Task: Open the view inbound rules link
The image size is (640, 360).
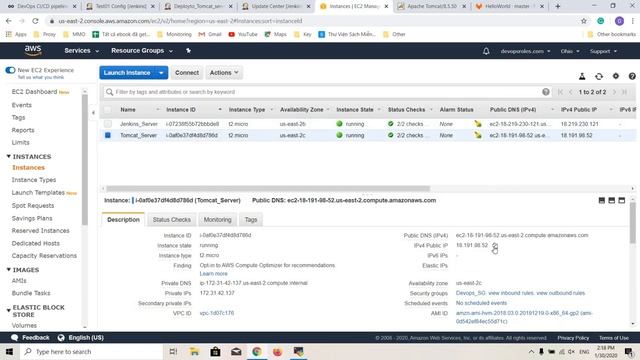Action: 511,293
